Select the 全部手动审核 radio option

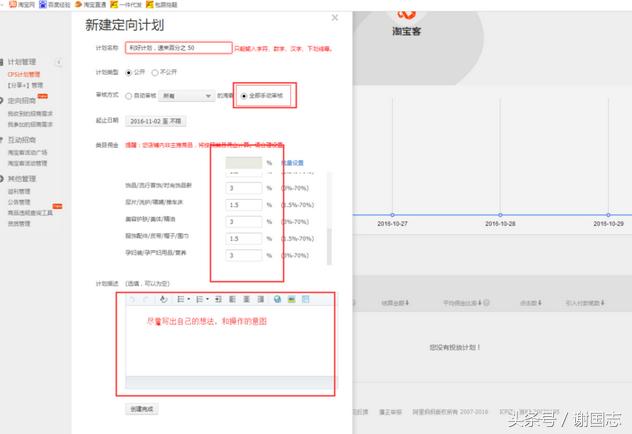point(244,96)
